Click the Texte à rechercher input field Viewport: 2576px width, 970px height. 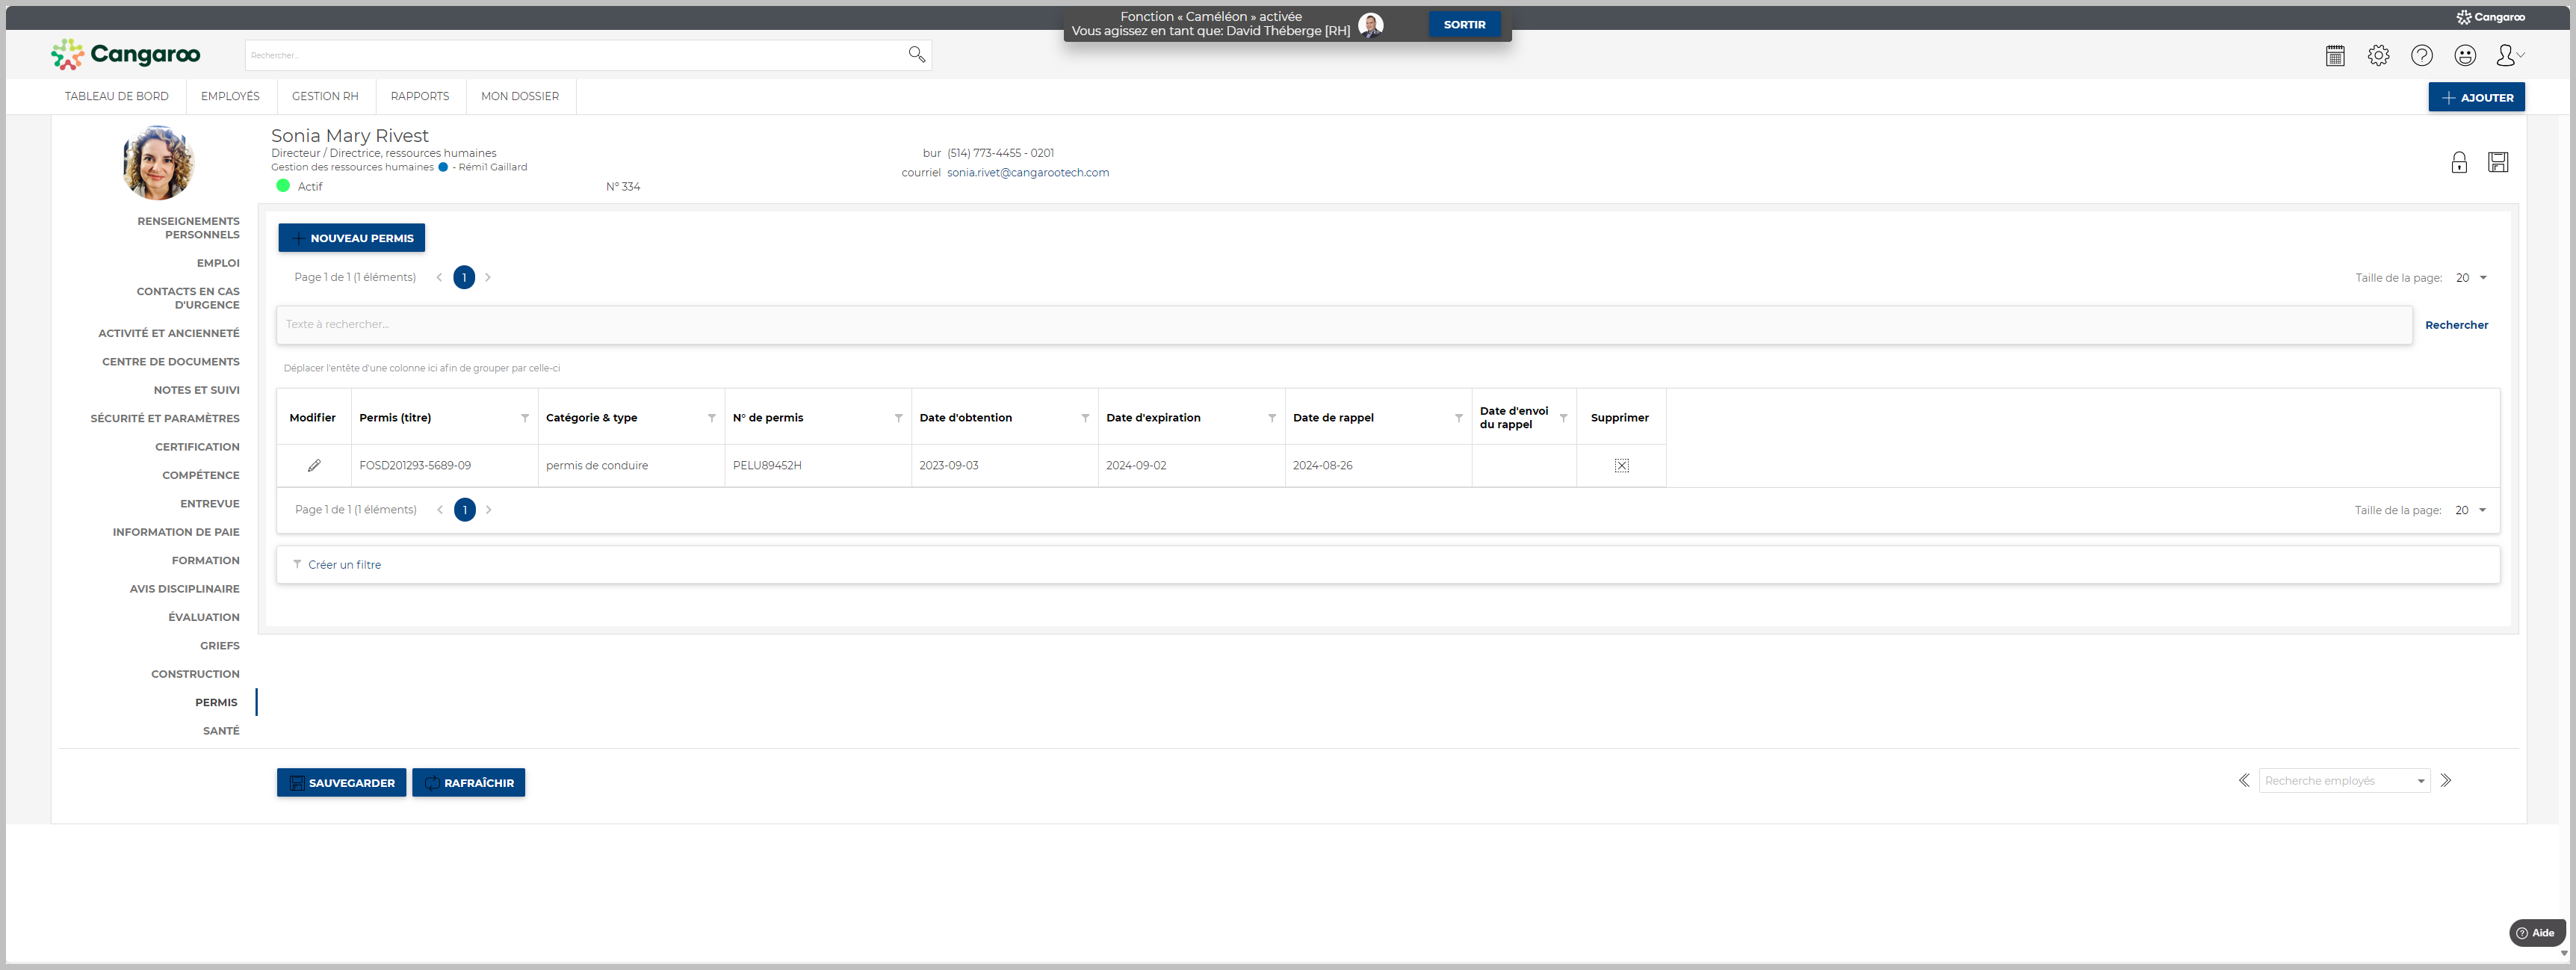1343,325
